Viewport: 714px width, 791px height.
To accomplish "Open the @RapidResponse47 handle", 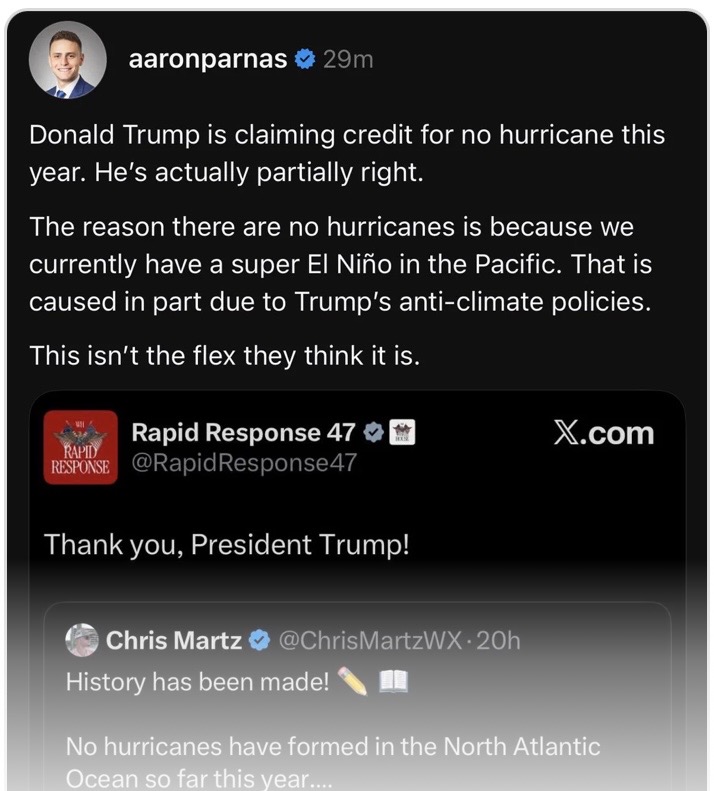I will pos(244,463).
